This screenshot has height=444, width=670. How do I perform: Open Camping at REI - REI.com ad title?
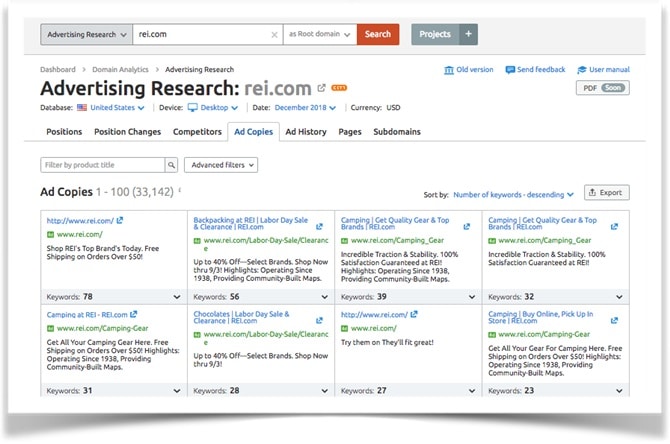click(x=87, y=315)
